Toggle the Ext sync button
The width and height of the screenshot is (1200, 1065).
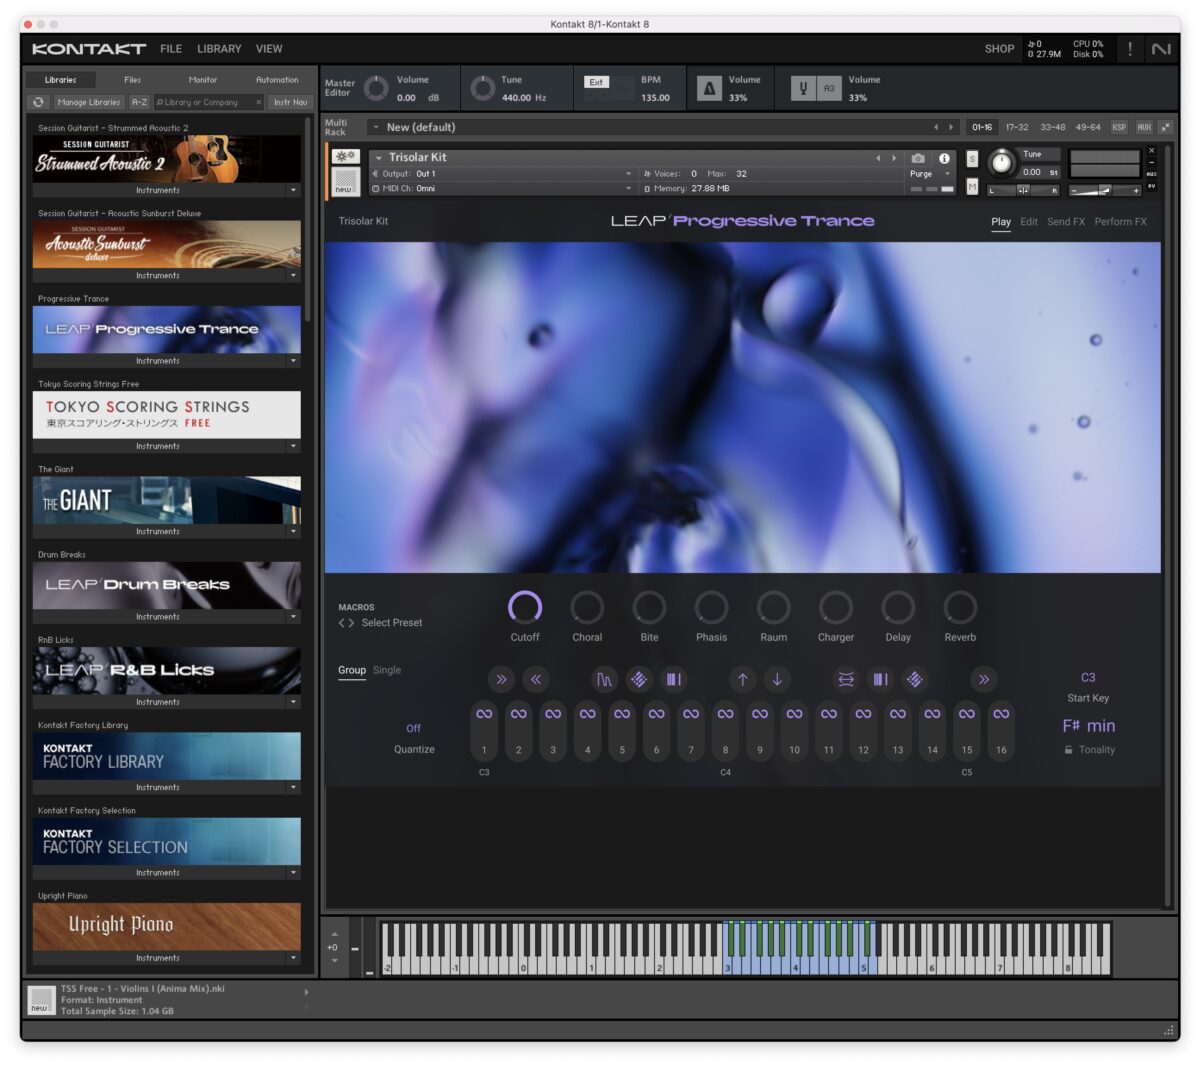(596, 83)
